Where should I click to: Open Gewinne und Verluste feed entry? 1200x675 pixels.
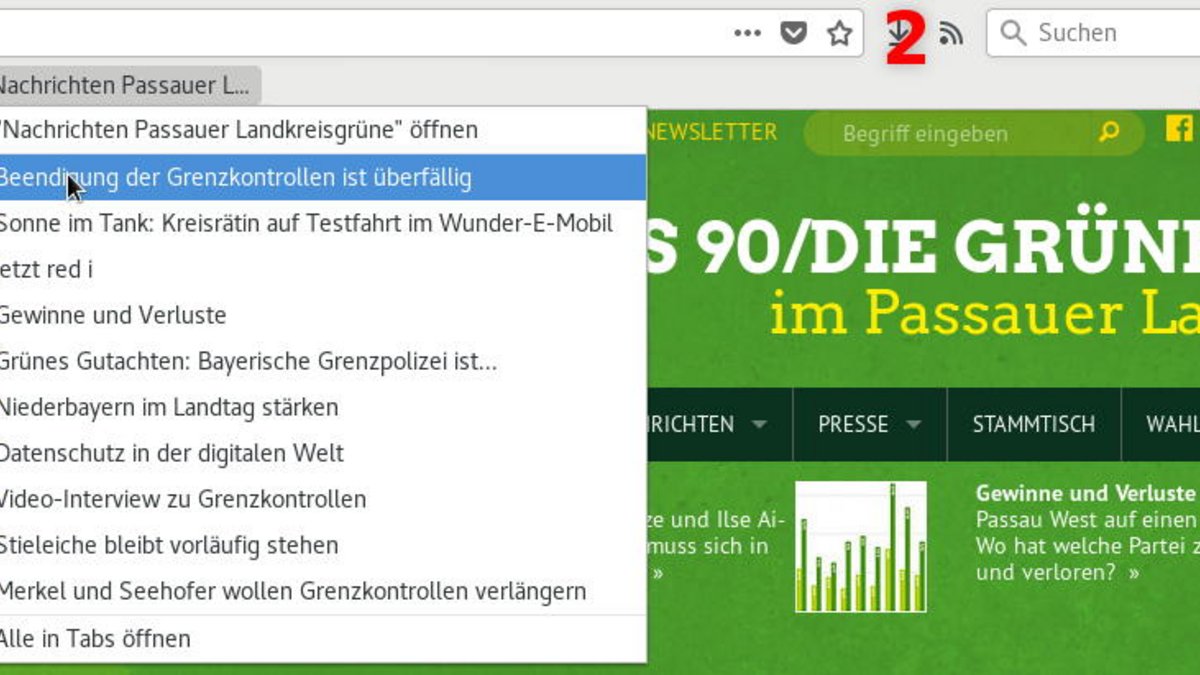[322, 315]
